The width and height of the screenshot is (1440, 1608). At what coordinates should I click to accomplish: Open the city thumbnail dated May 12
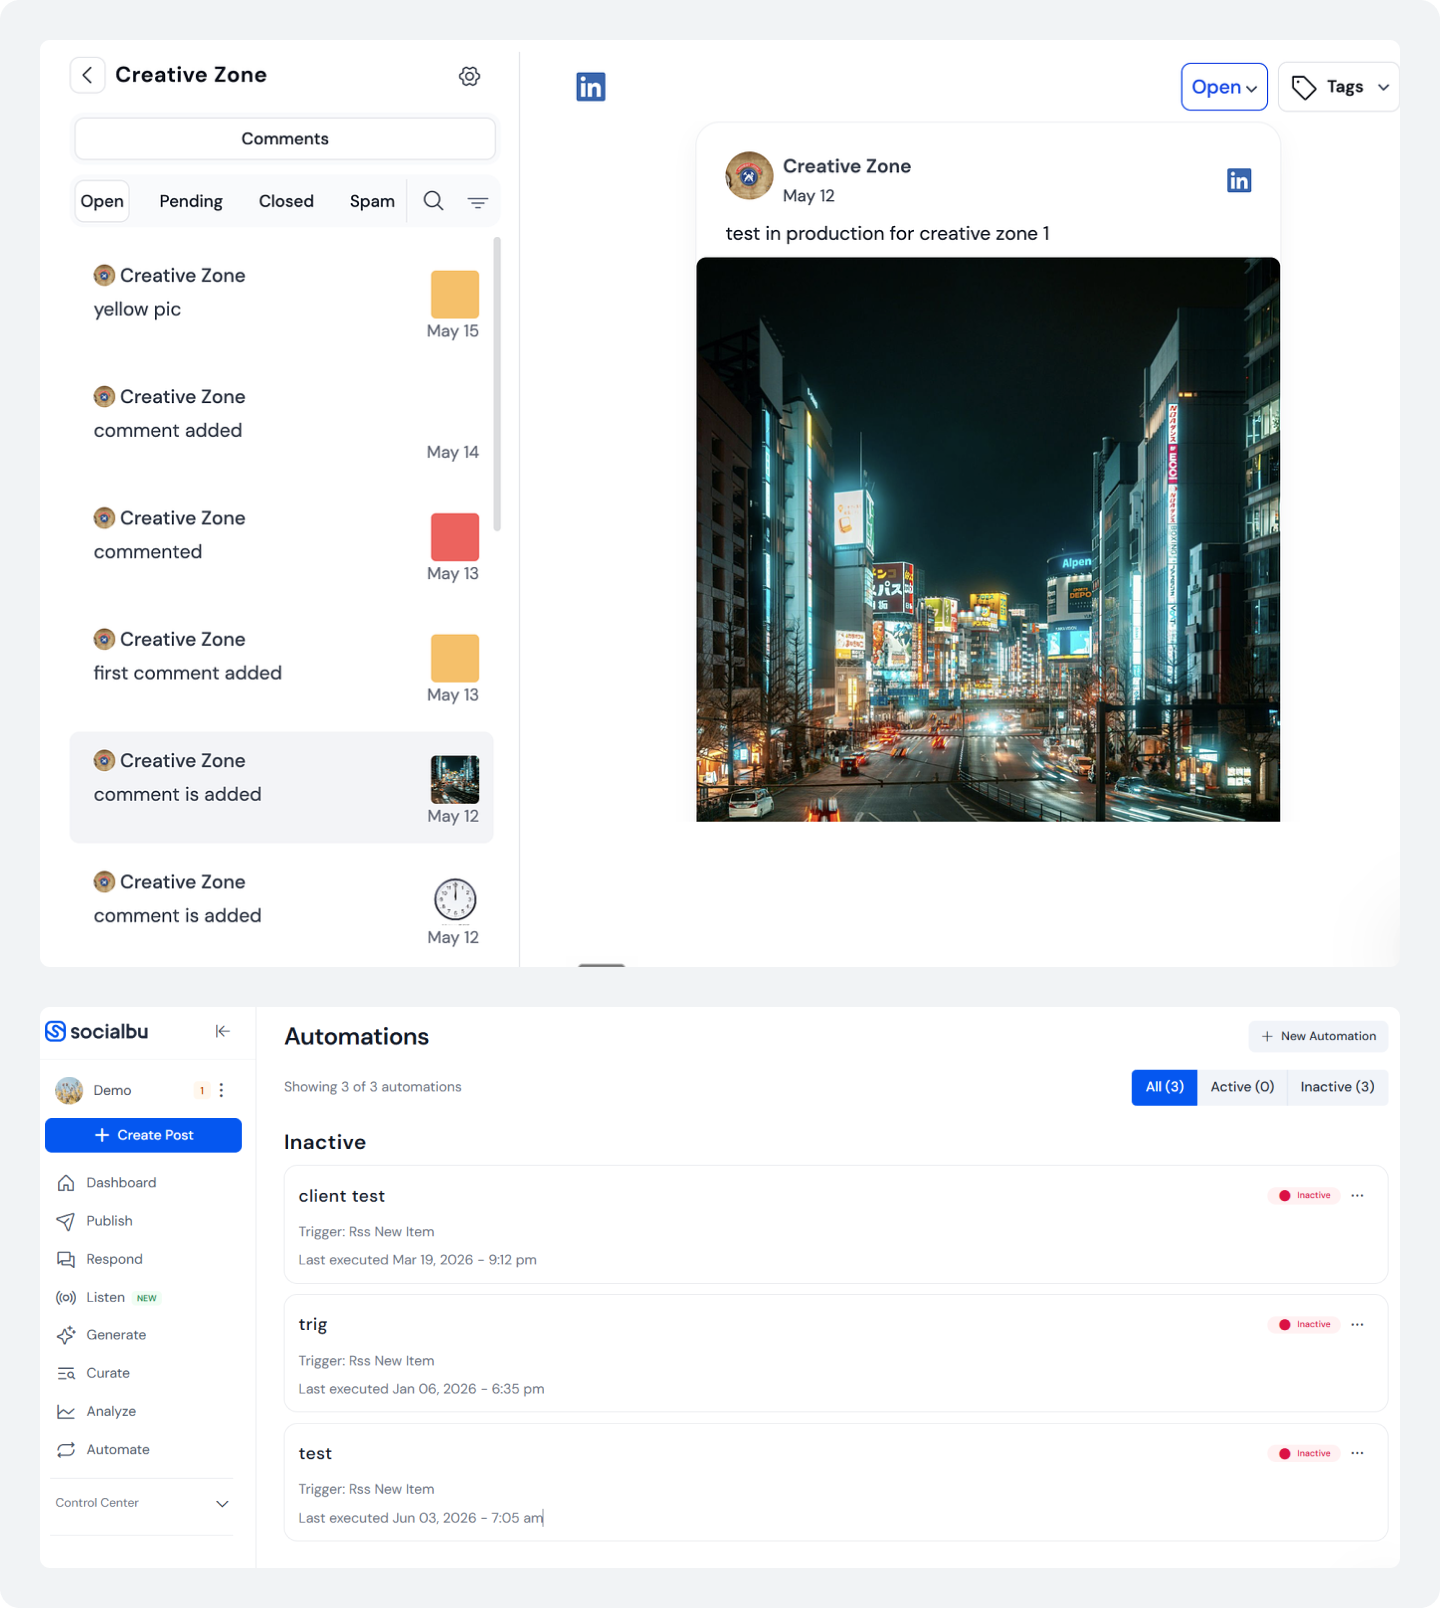(455, 780)
